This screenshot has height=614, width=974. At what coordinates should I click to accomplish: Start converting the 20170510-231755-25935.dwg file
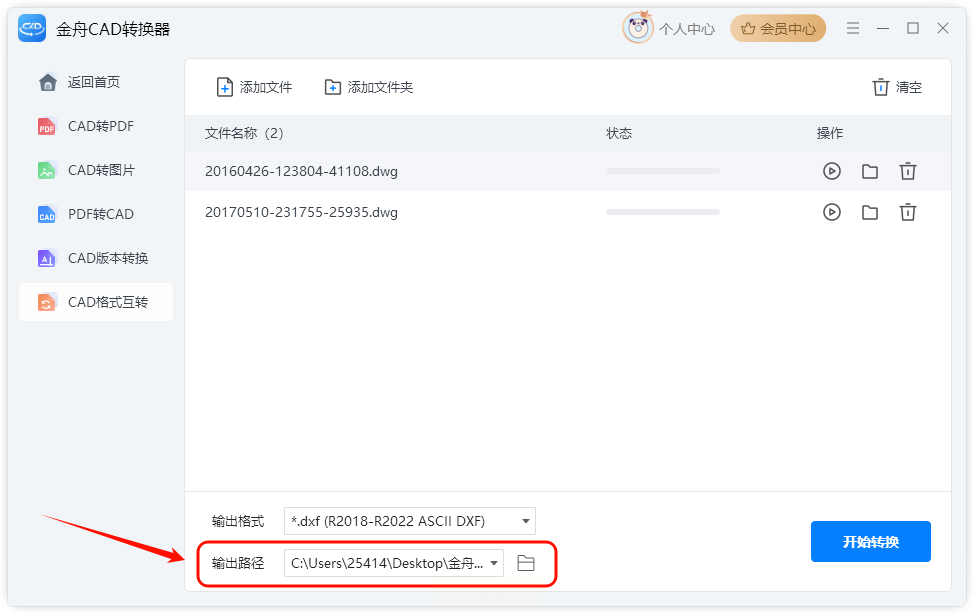(x=832, y=213)
